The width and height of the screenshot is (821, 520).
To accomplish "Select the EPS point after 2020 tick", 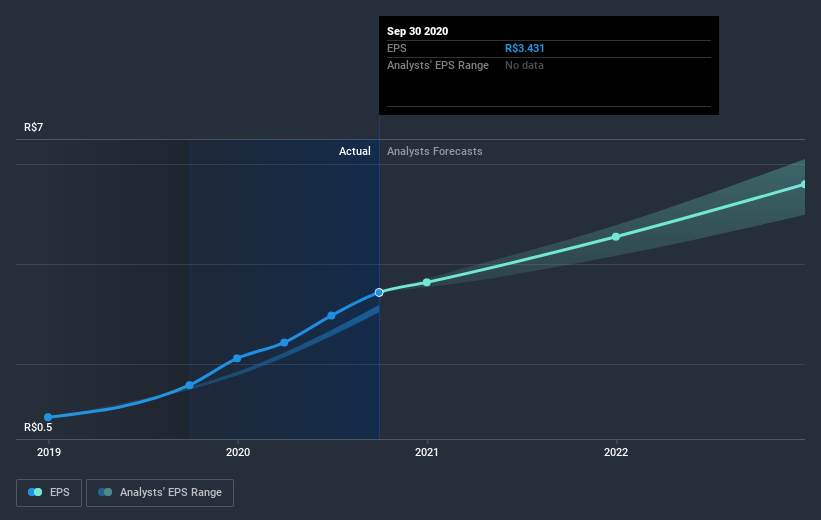I will (x=284, y=342).
